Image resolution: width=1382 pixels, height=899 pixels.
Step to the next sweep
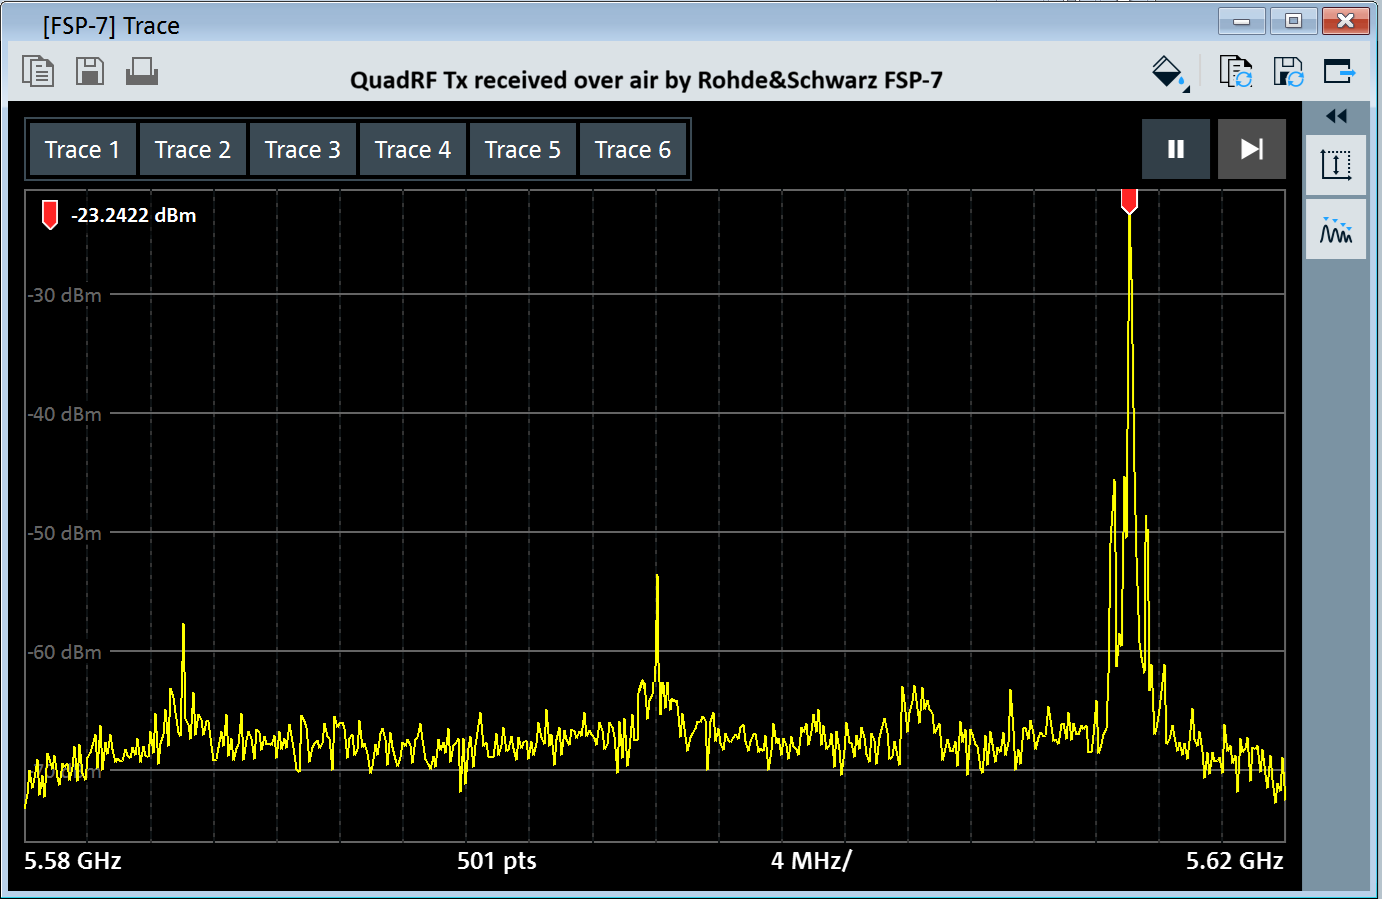1252,149
